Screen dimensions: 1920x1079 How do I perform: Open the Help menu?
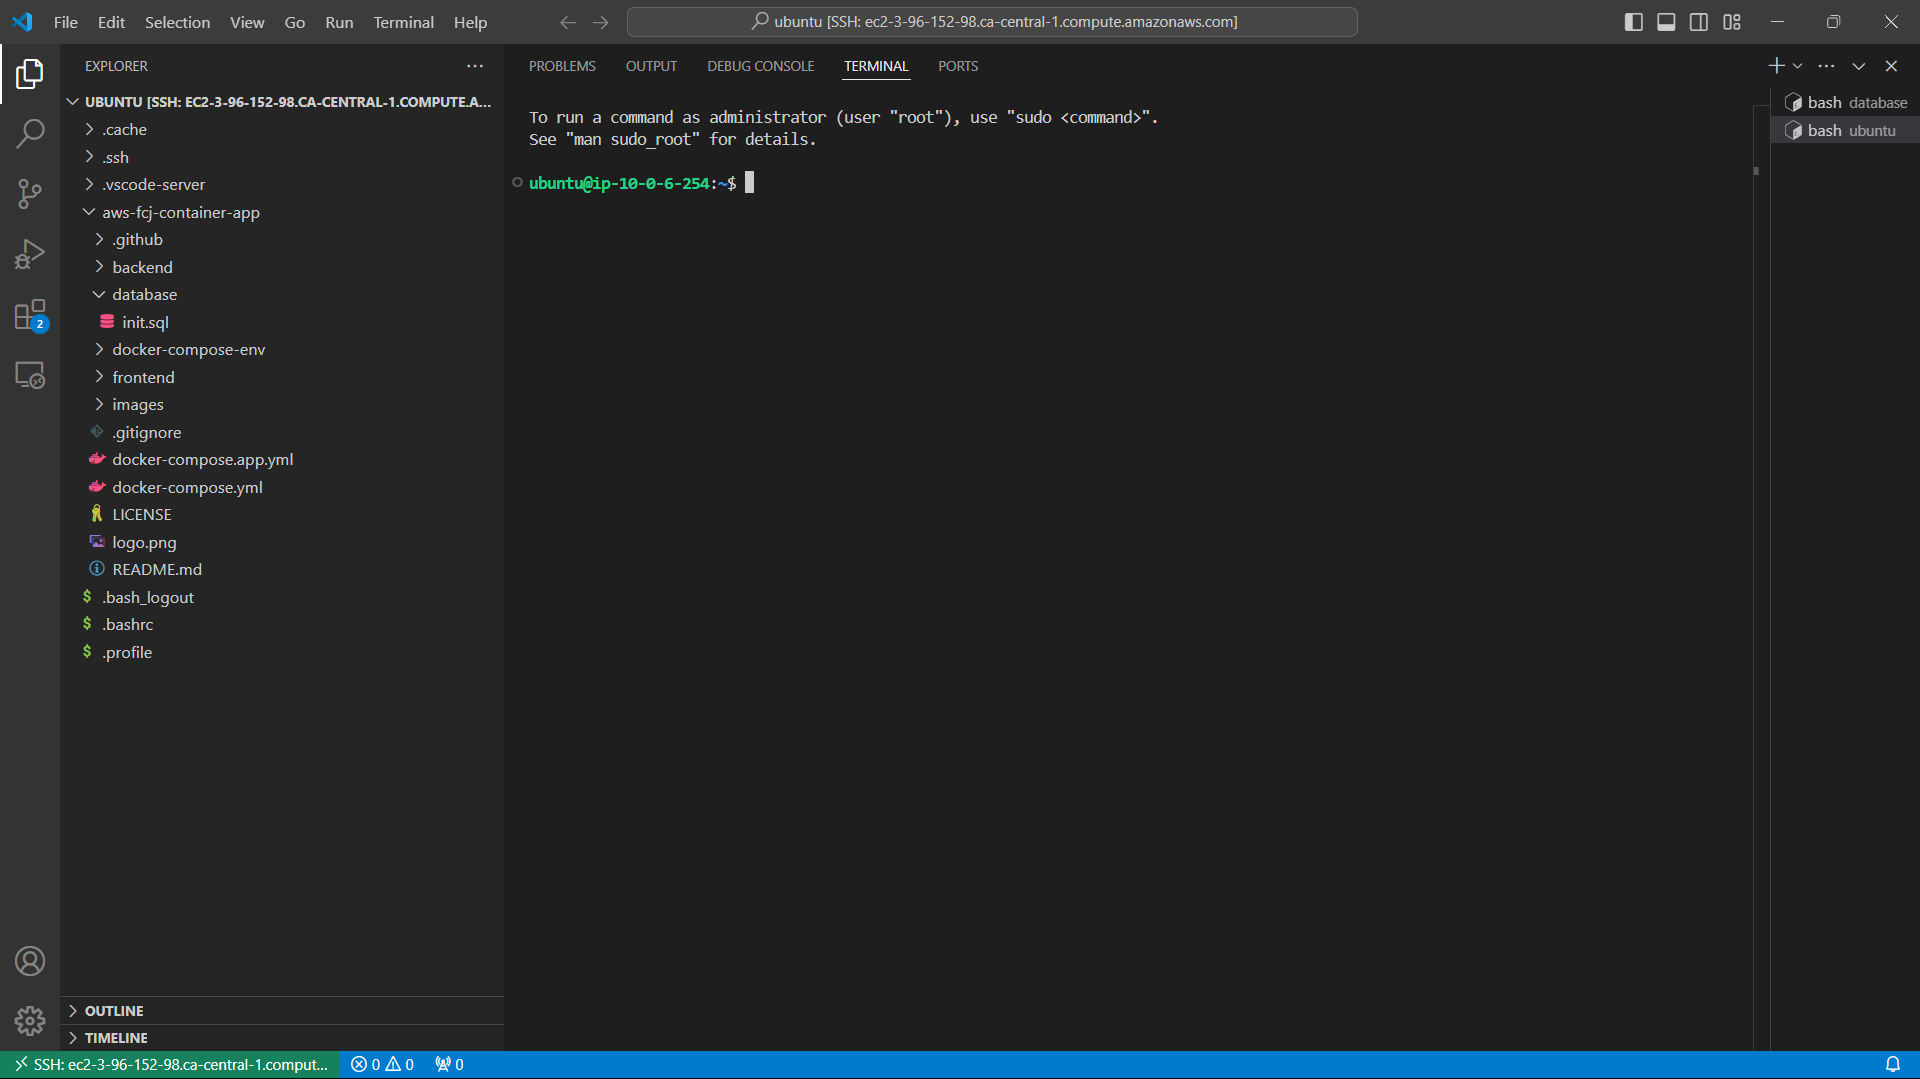tap(470, 22)
